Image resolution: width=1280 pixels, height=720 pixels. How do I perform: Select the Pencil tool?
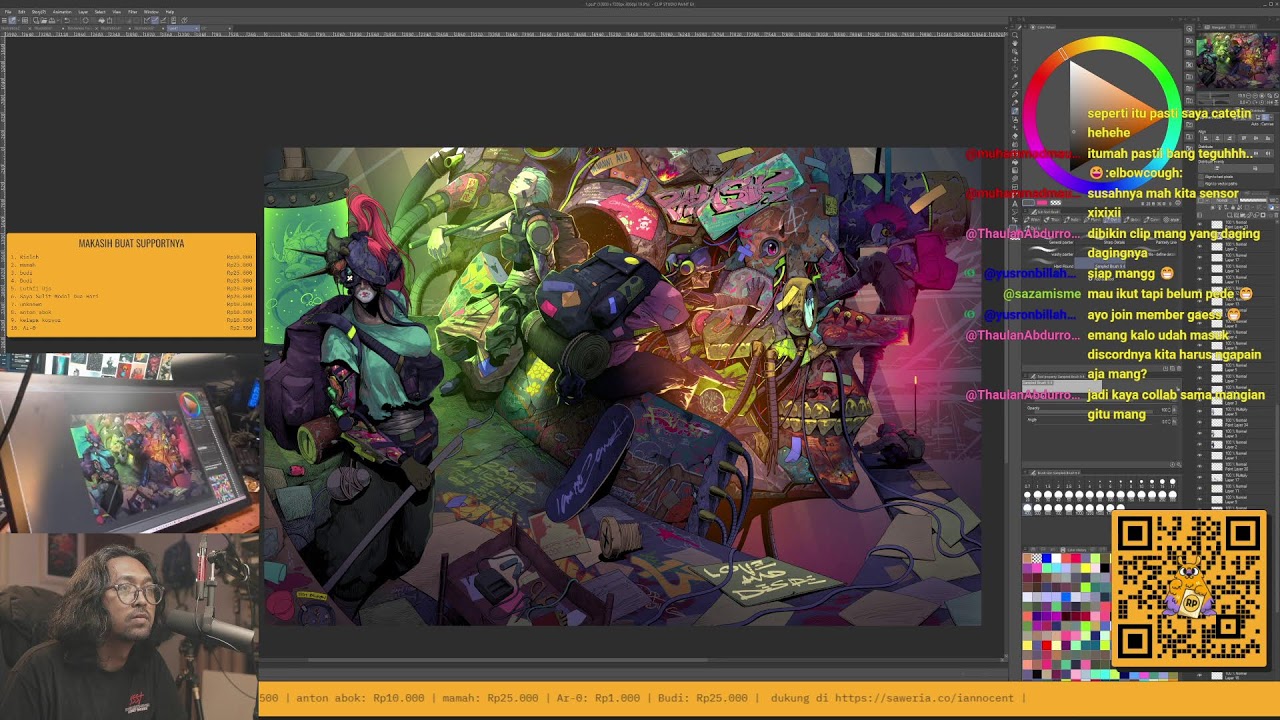[1015, 103]
